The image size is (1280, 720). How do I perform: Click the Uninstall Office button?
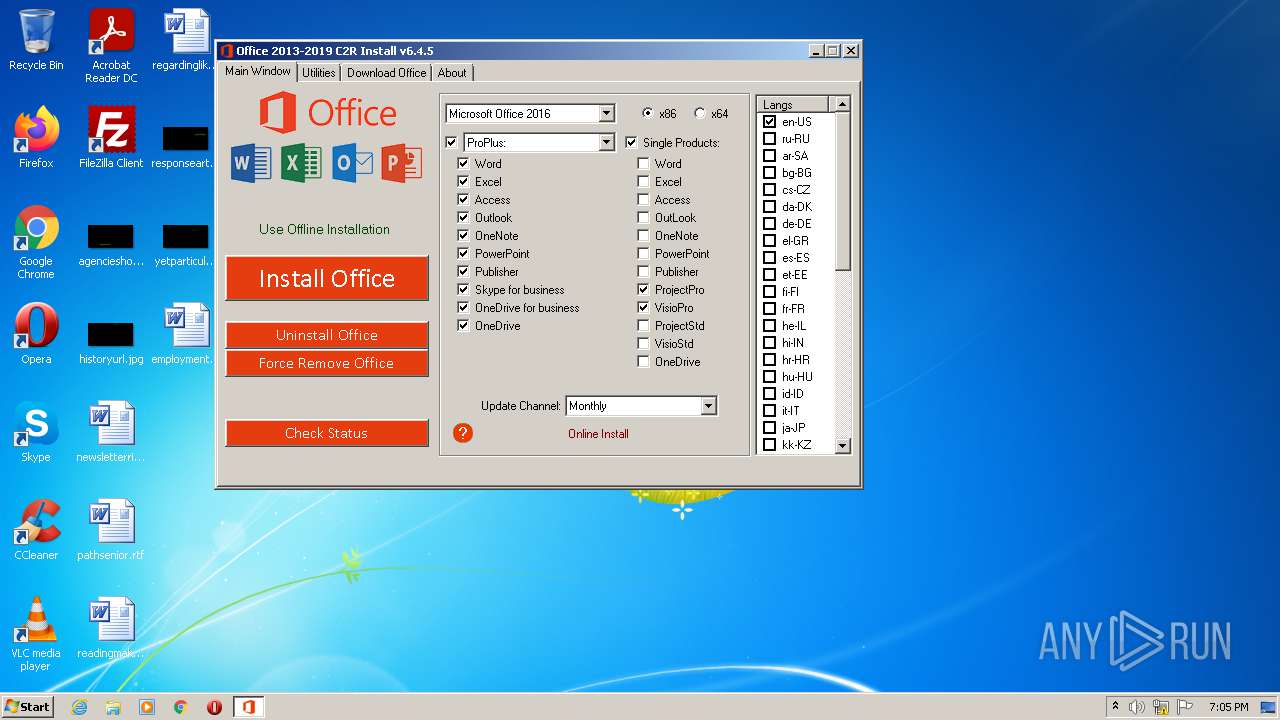coord(327,335)
